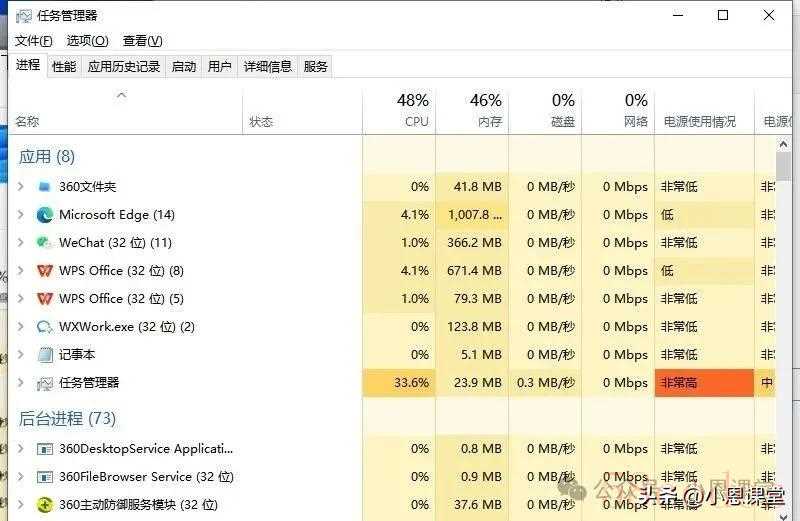
Task: Switch to the 性能 tab
Action: pos(64,66)
